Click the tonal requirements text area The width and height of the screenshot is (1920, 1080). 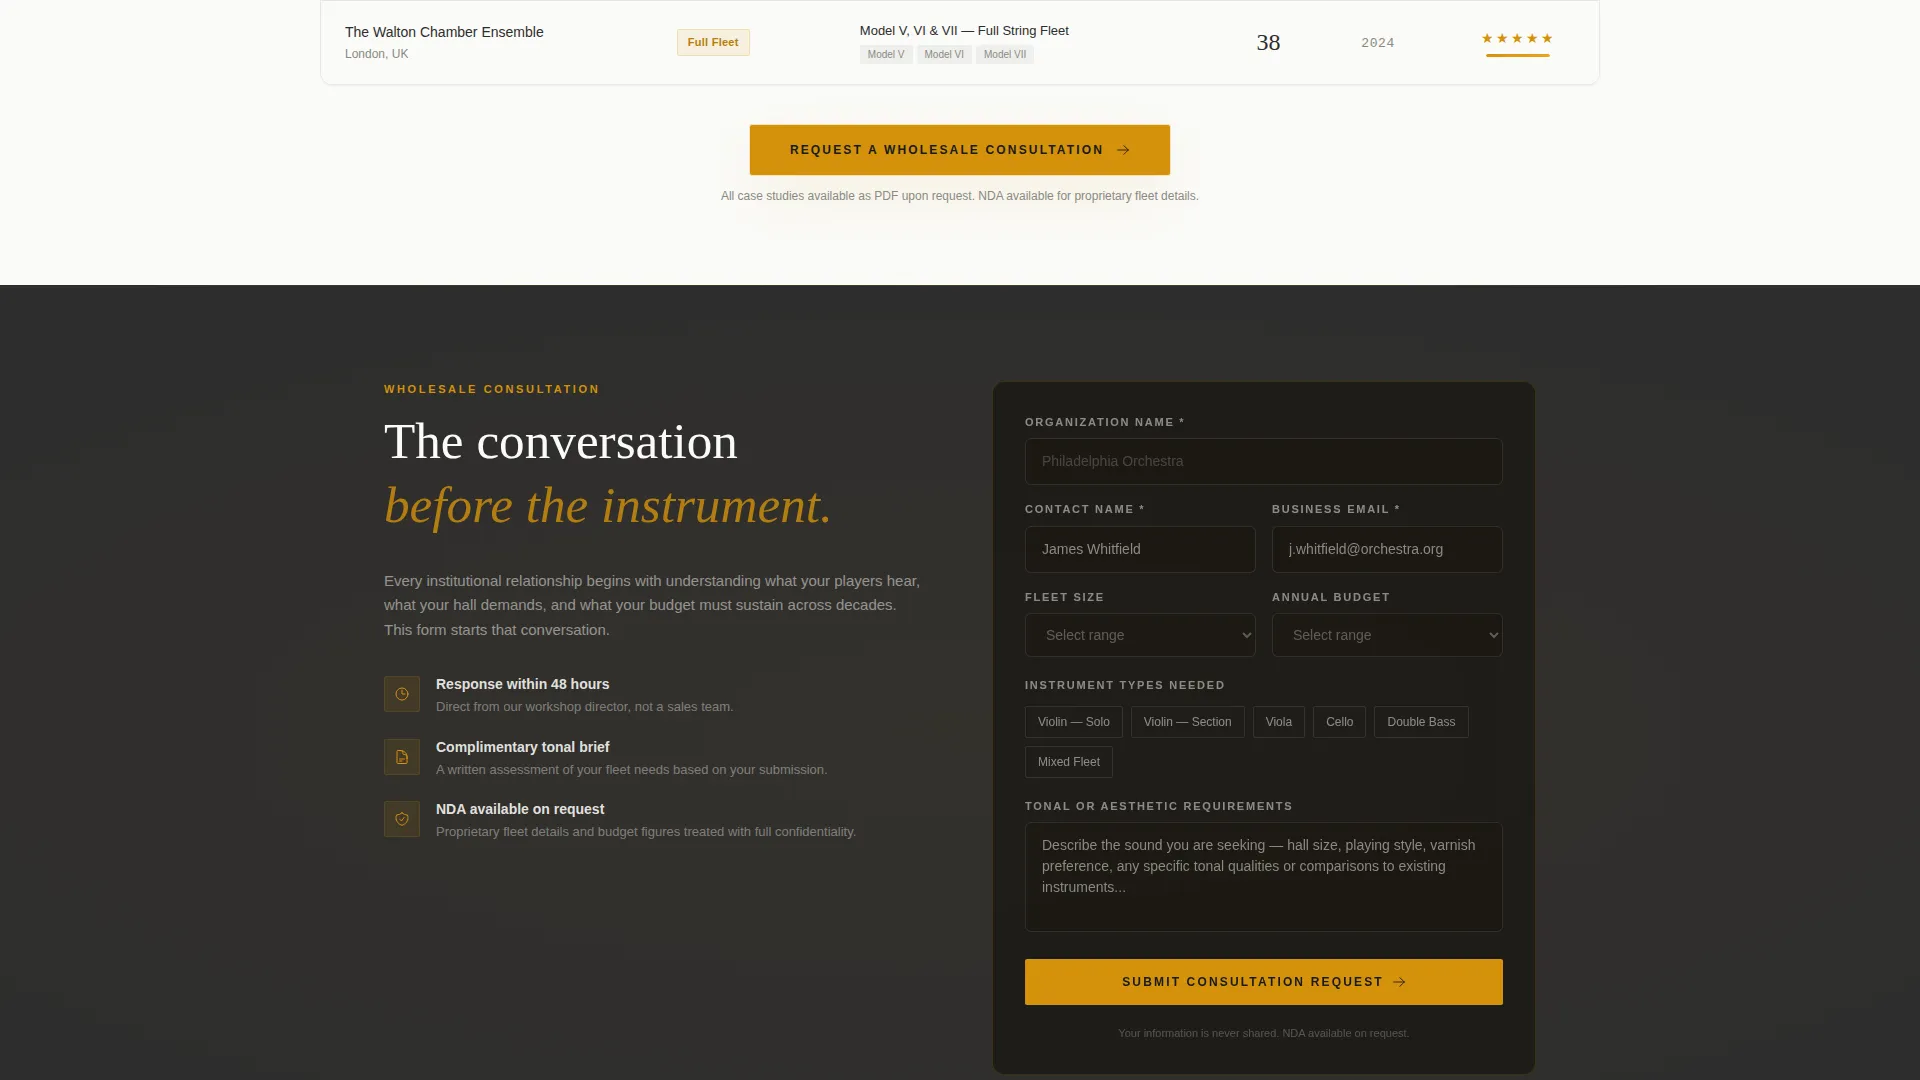click(x=1264, y=877)
